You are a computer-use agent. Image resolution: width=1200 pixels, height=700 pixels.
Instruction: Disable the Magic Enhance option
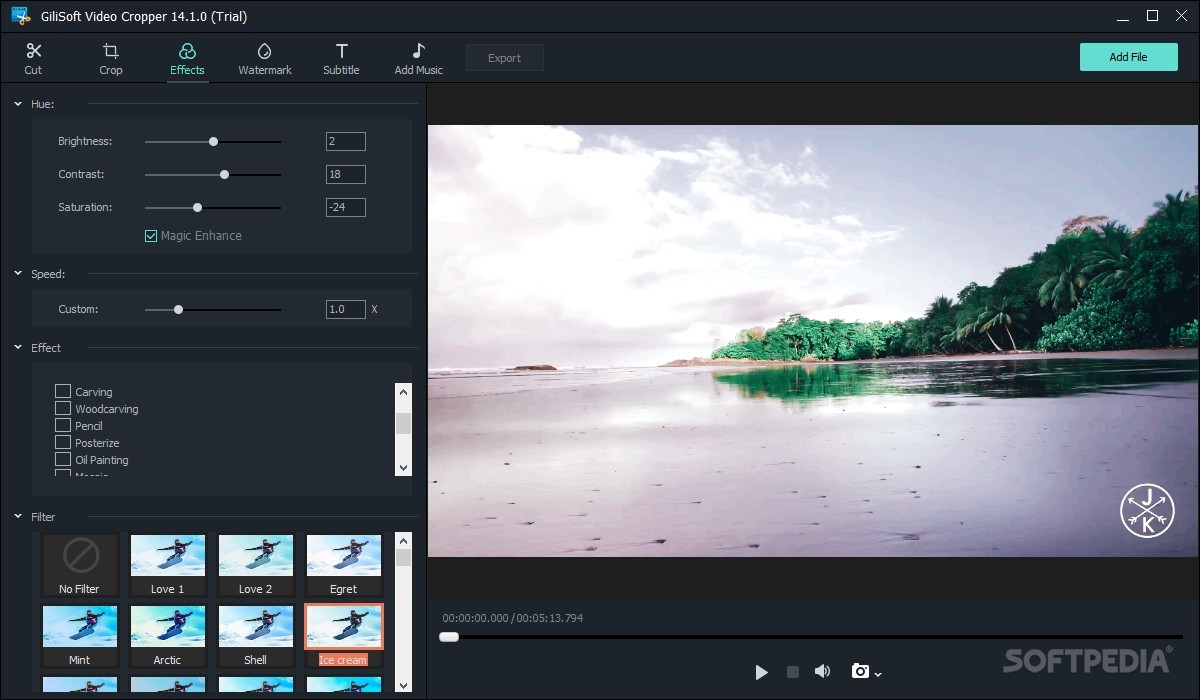151,235
